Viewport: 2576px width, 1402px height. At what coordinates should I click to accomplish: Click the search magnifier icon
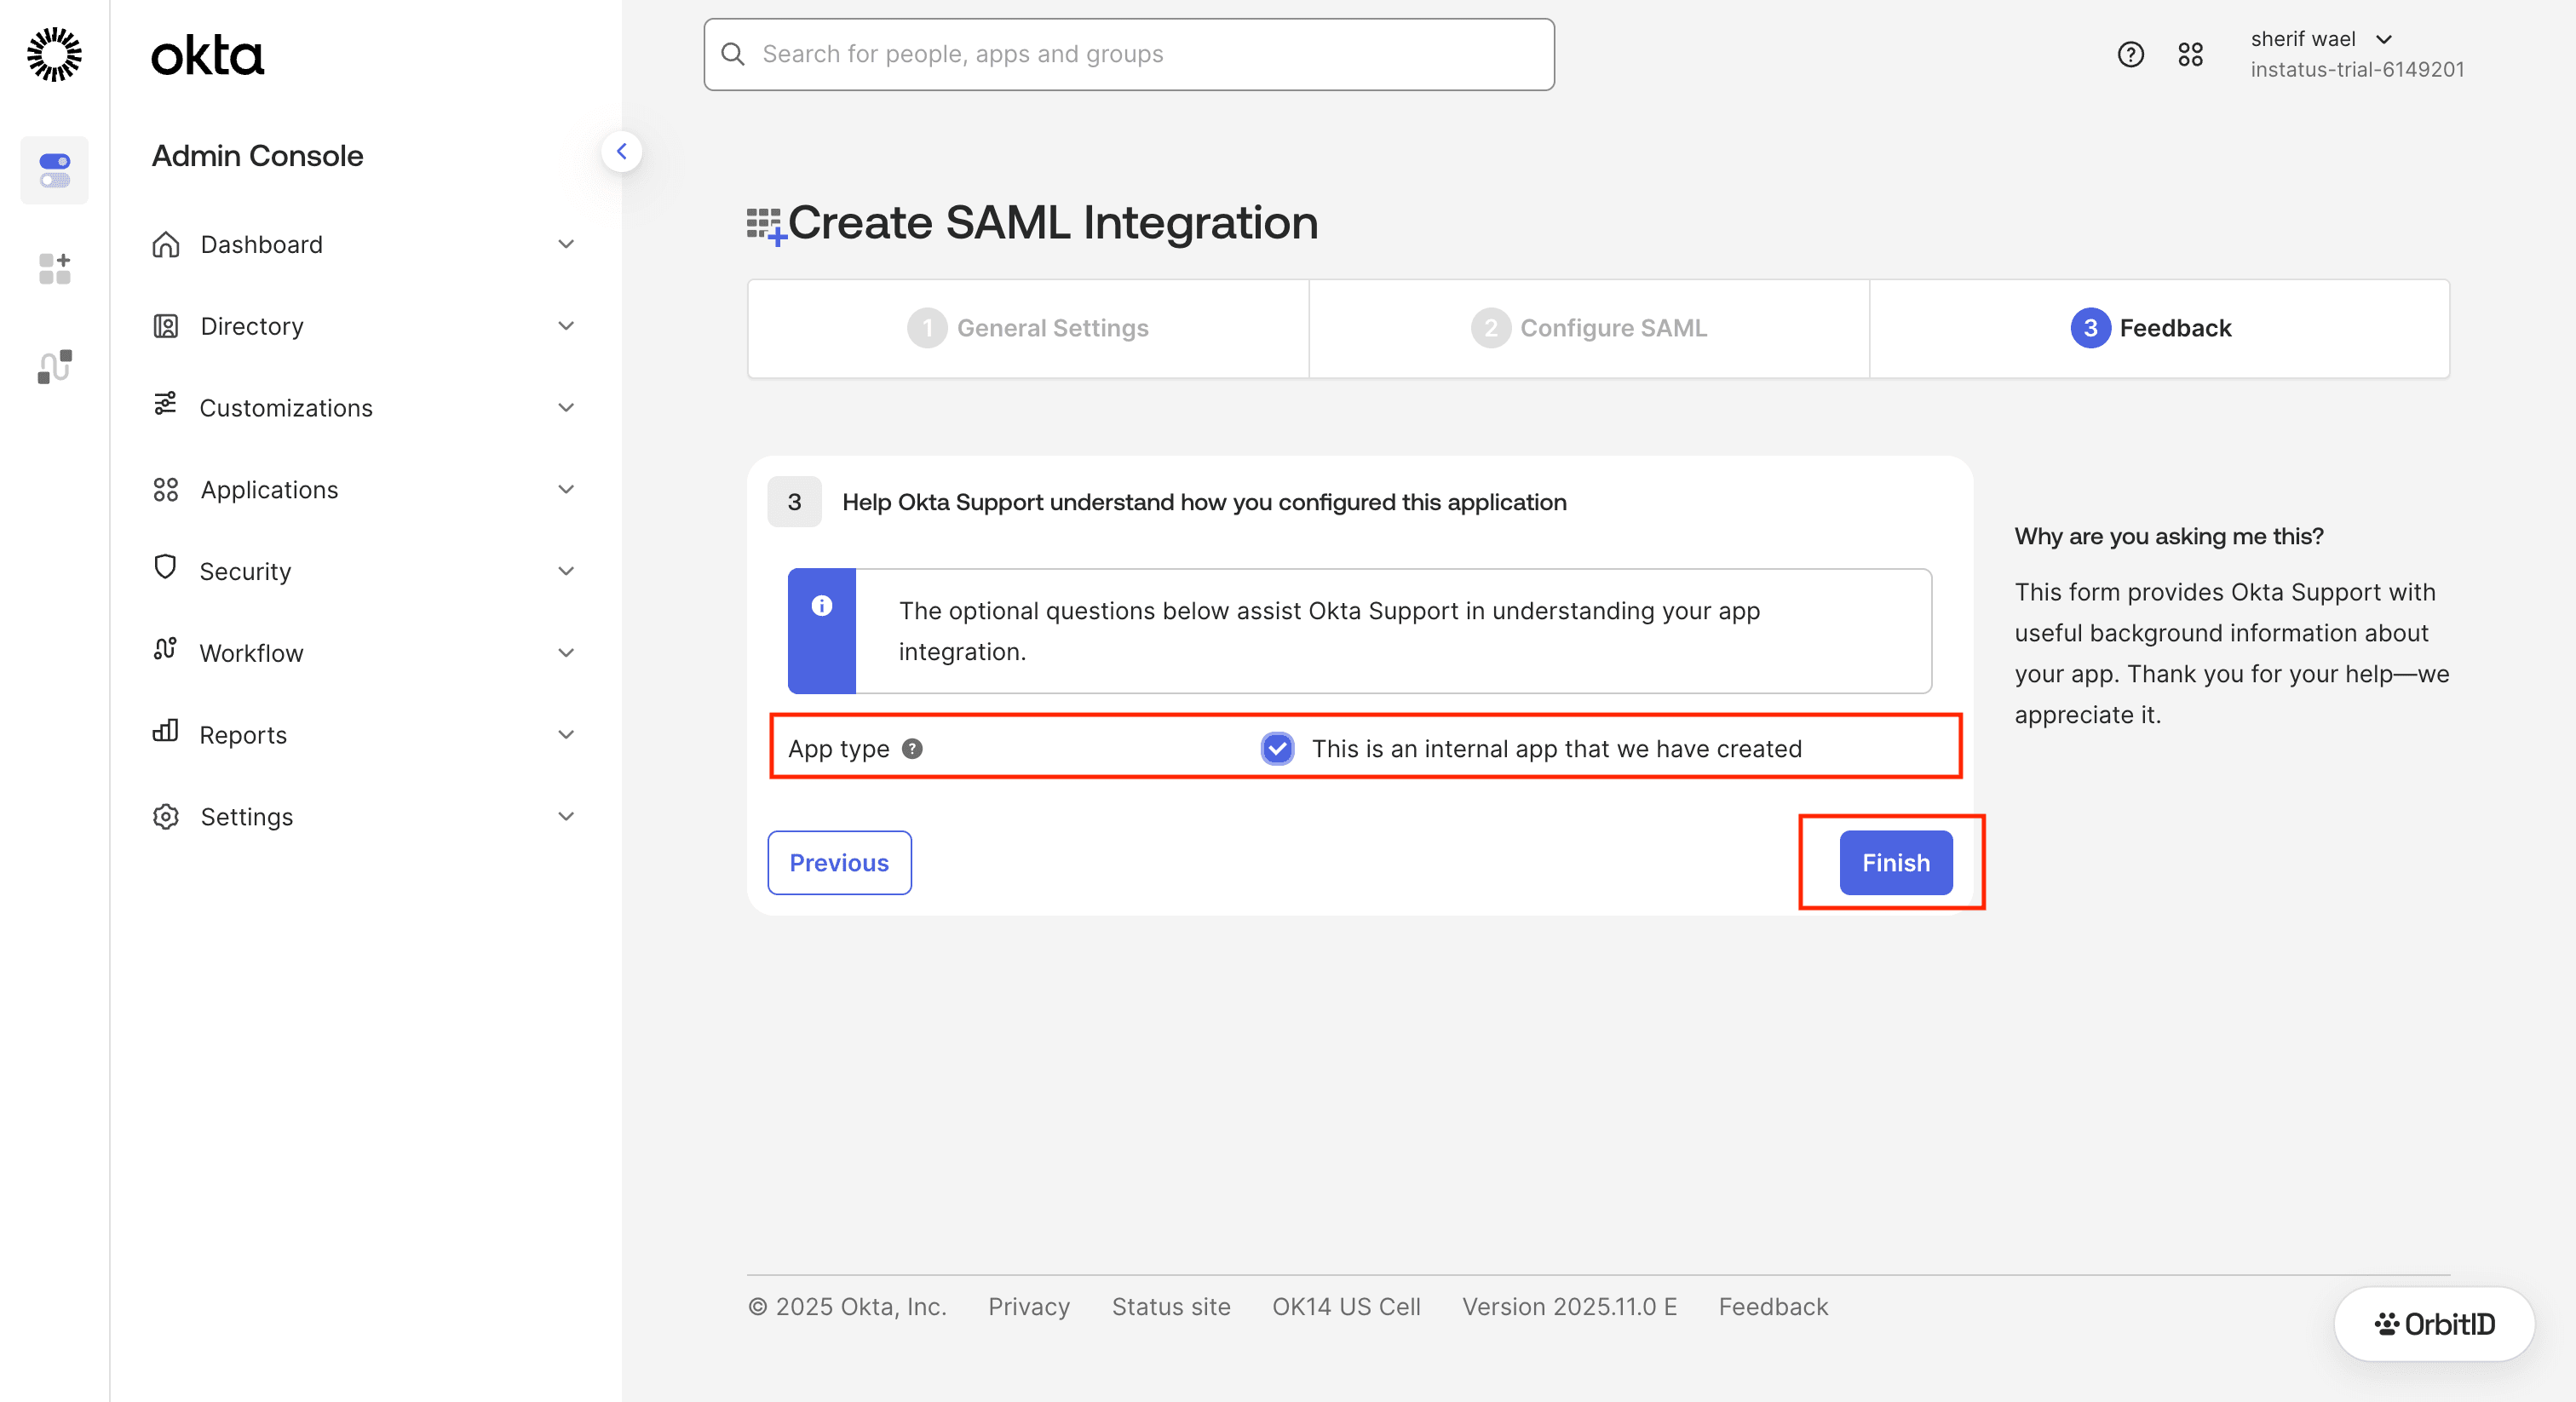click(x=733, y=54)
